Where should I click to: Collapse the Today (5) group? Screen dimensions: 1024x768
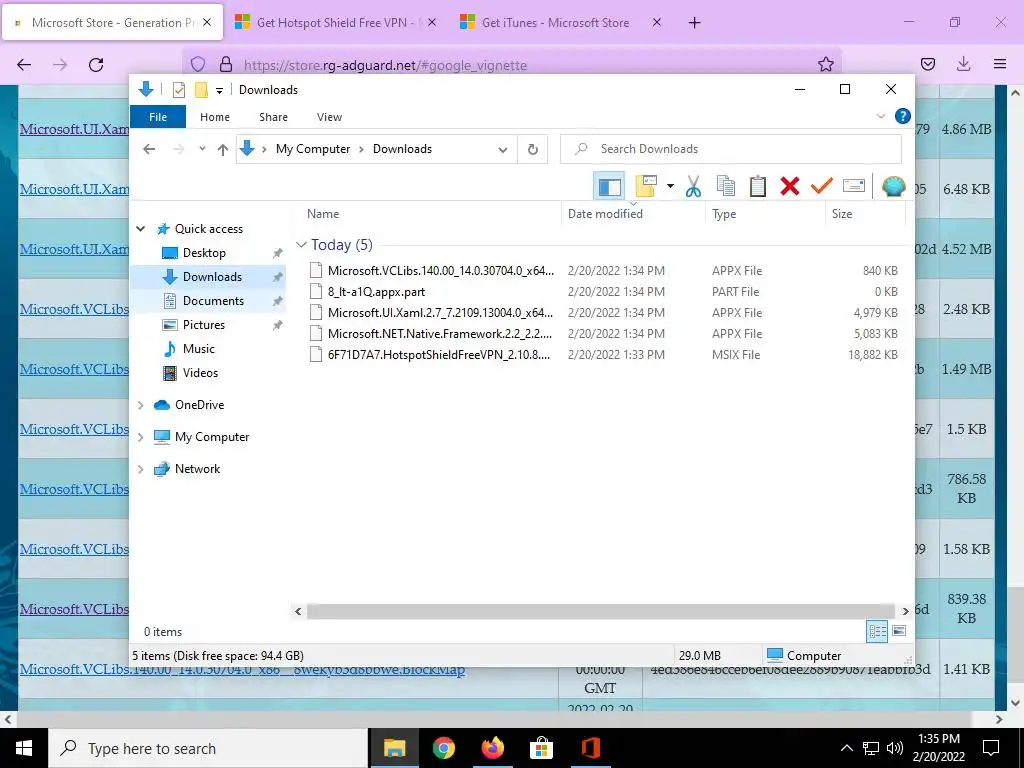[301, 245]
